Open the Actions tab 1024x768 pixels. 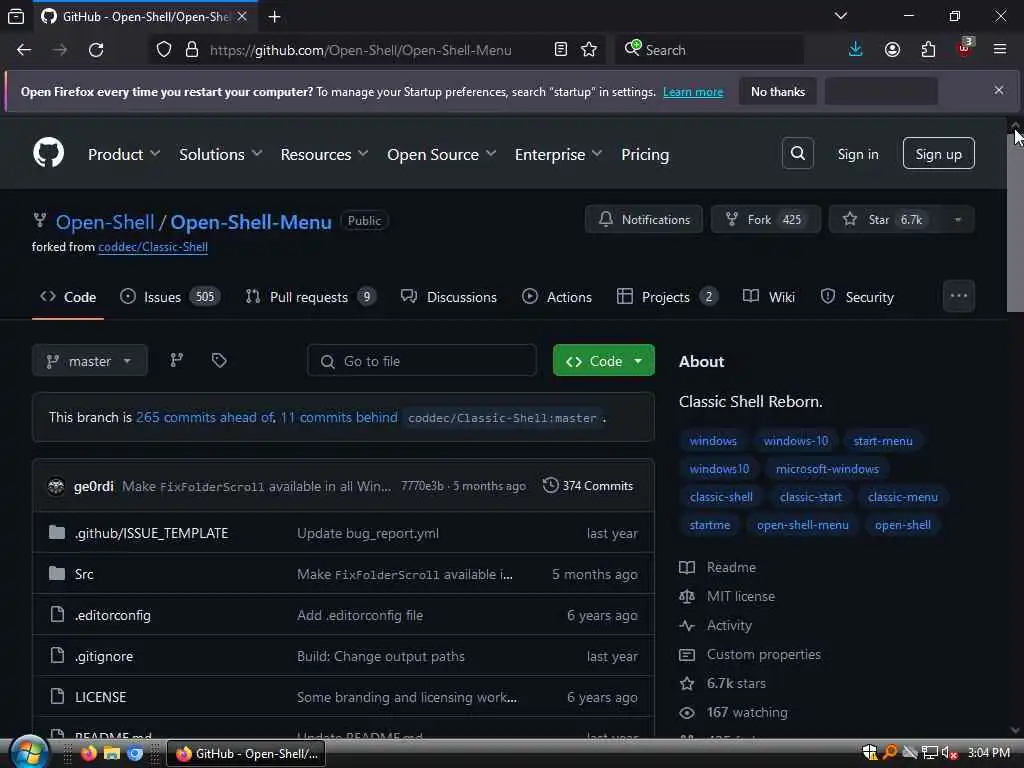click(x=557, y=297)
